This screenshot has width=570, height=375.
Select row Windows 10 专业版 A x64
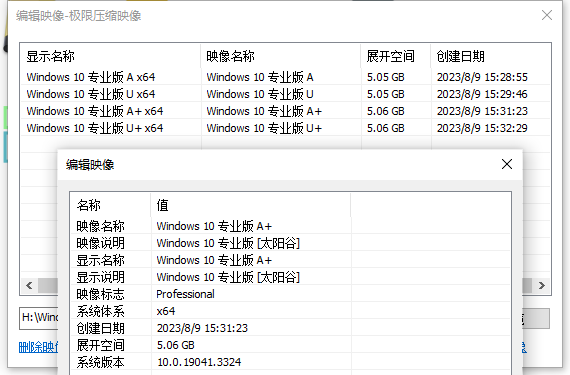285,77
